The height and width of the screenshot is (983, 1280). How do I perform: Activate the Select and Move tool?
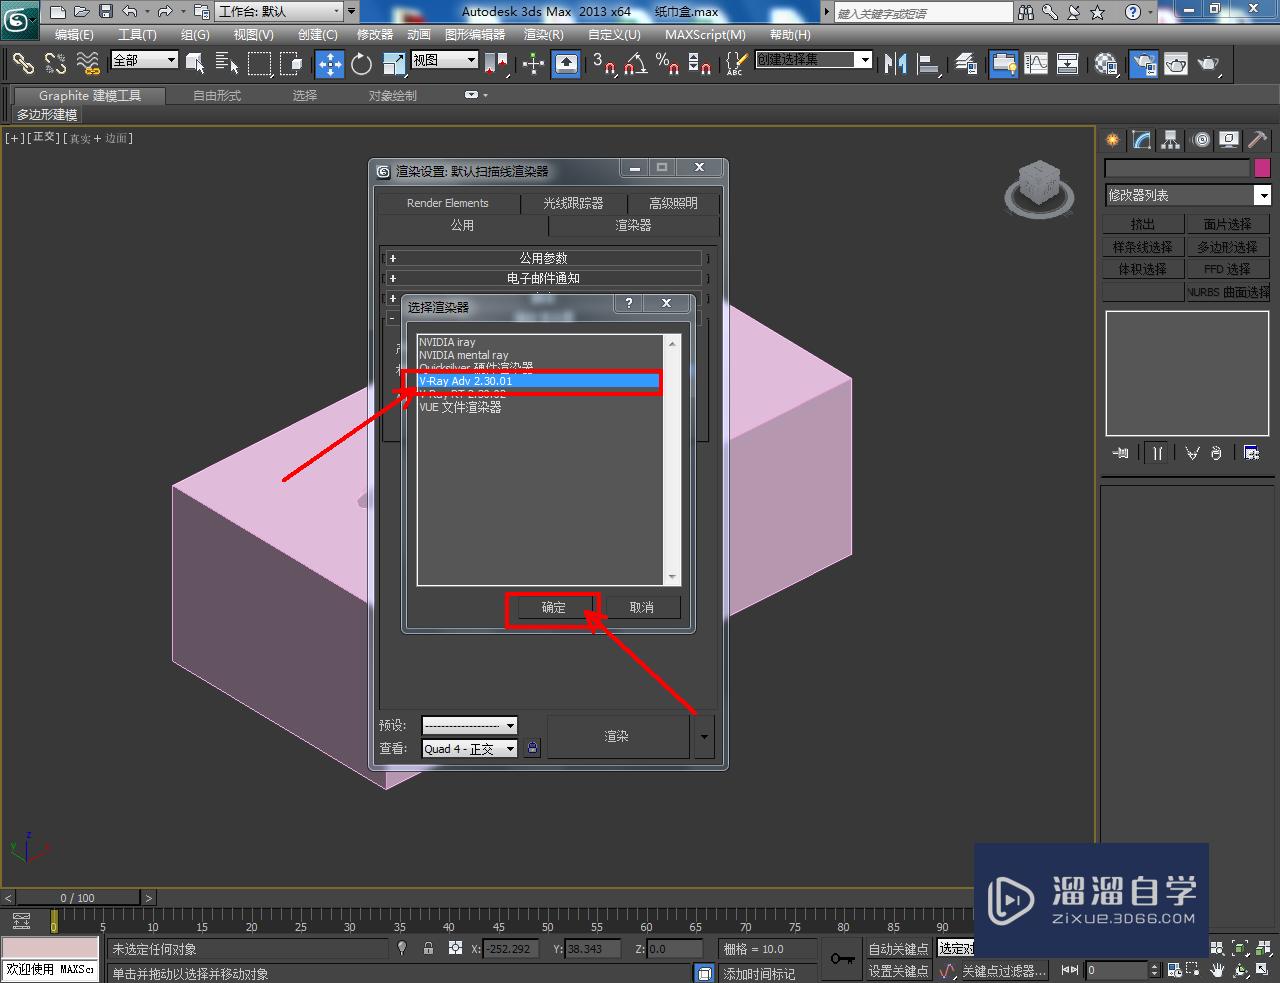coord(330,64)
